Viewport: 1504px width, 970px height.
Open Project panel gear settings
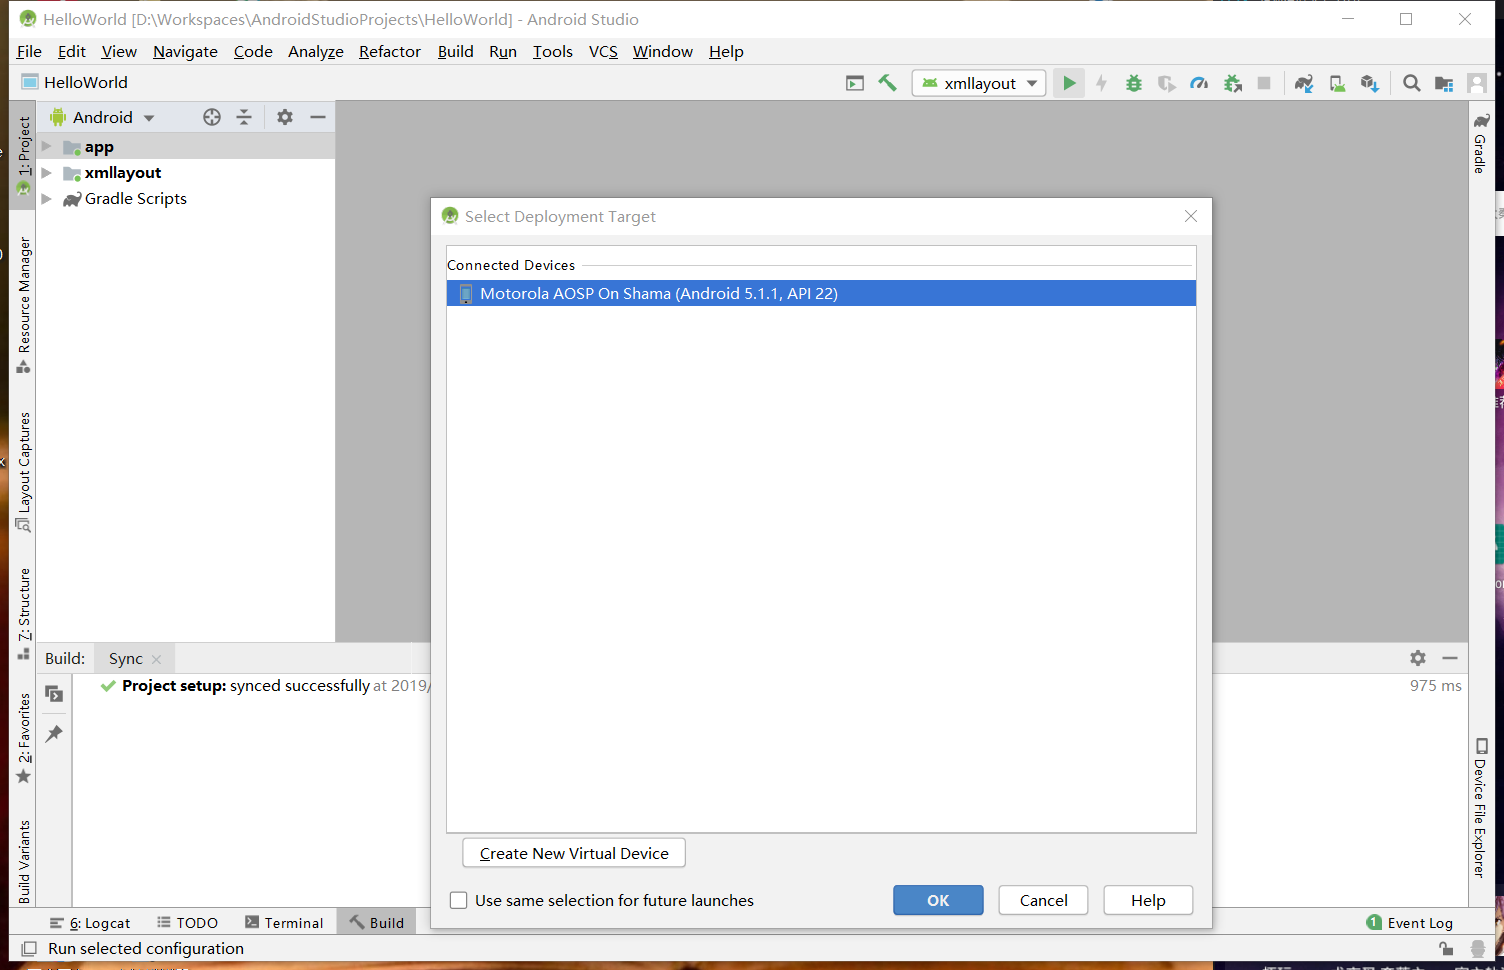(x=285, y=117)
